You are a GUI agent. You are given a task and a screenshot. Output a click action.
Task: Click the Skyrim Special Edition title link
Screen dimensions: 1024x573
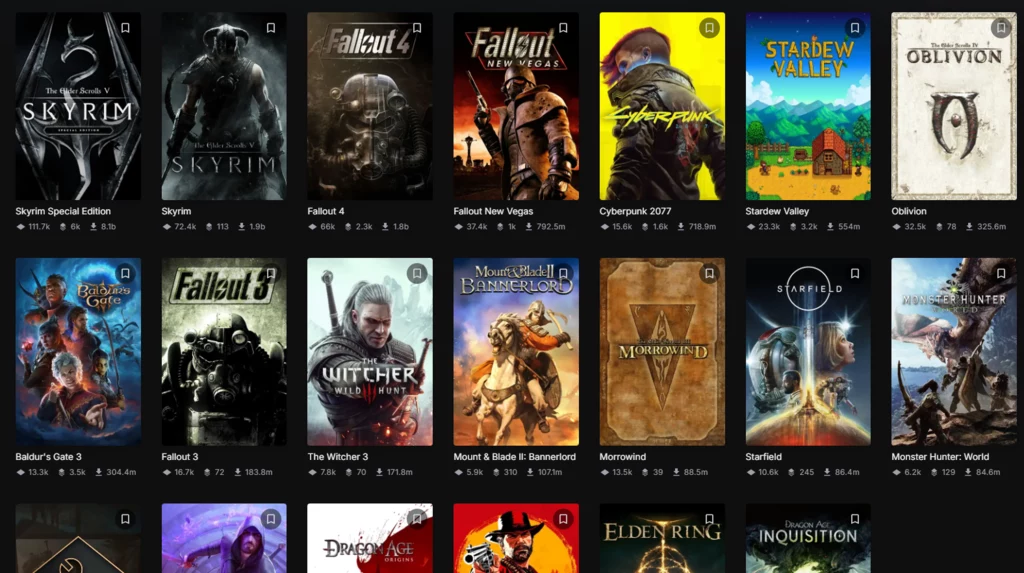[x=63, y=211]
